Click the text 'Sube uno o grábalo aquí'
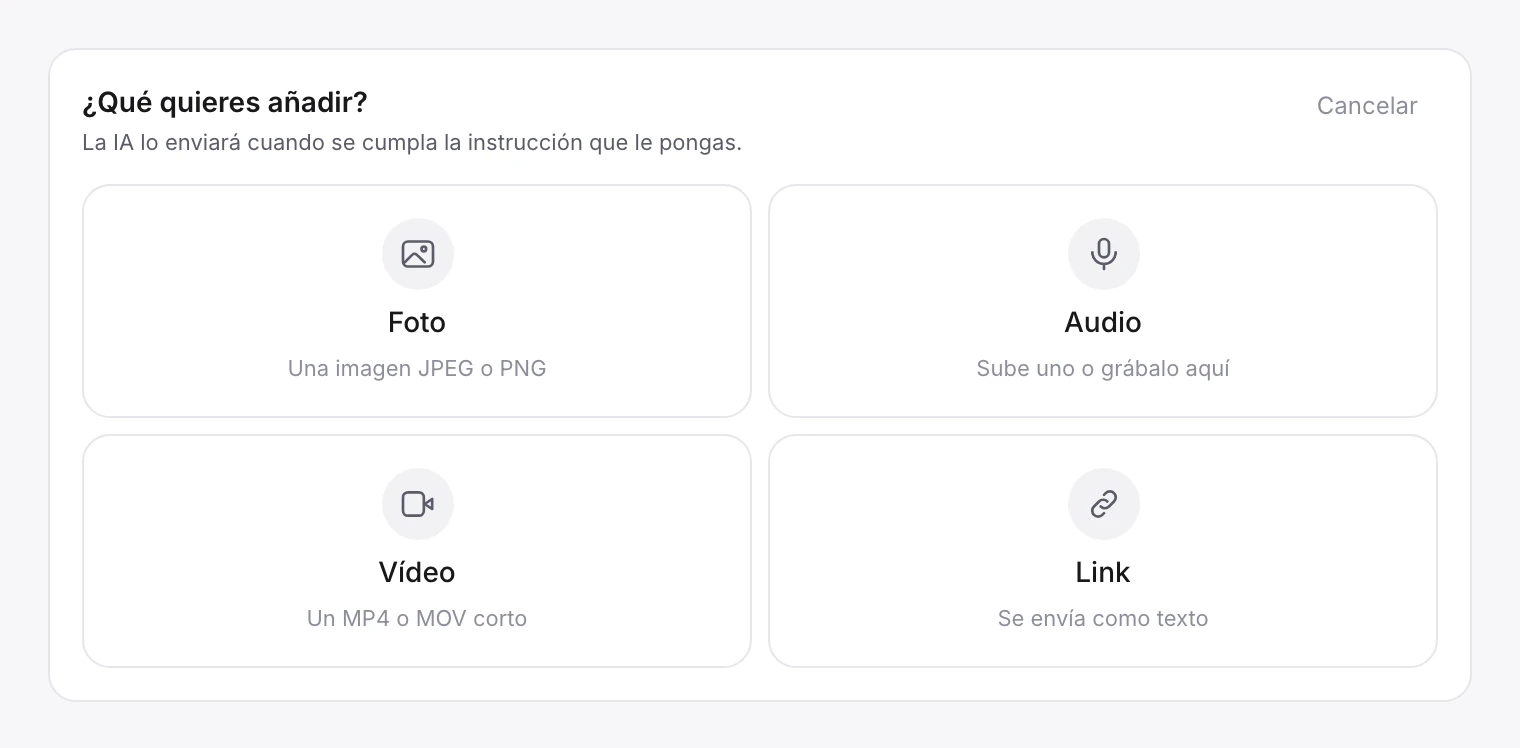The image size is (1520, 748). [1103, 368]
